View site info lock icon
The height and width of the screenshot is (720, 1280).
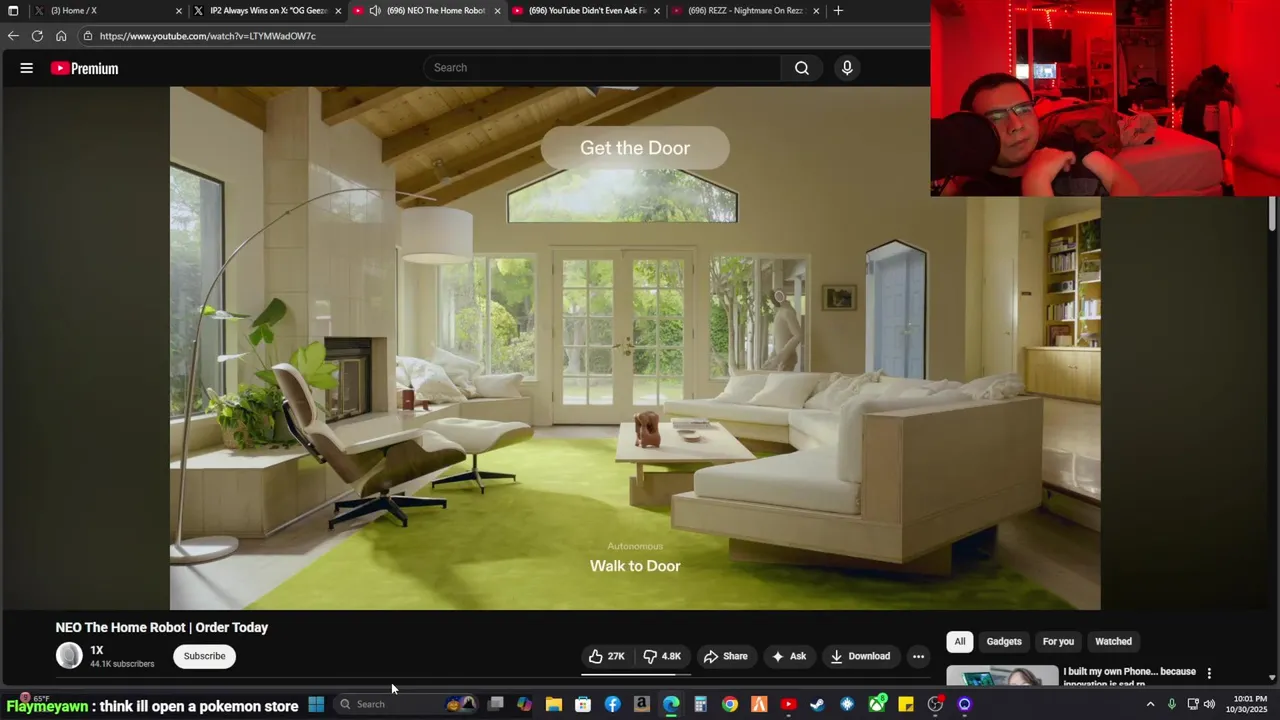click(x=88, y=36)
